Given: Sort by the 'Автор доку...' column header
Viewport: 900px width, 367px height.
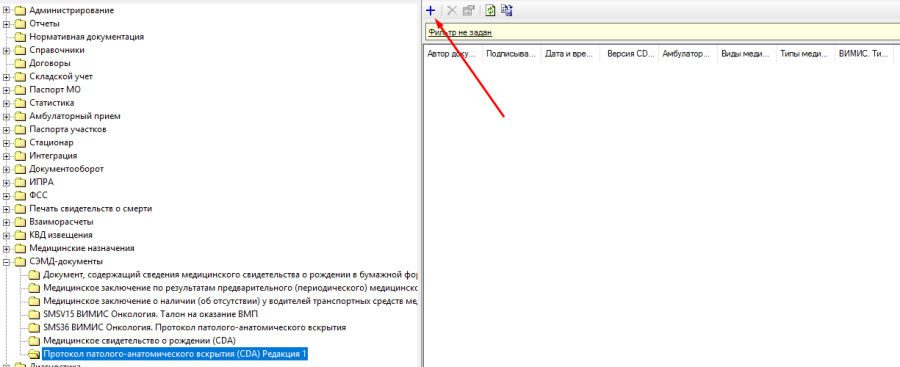Looking at the screenshot, I should 452,53.
